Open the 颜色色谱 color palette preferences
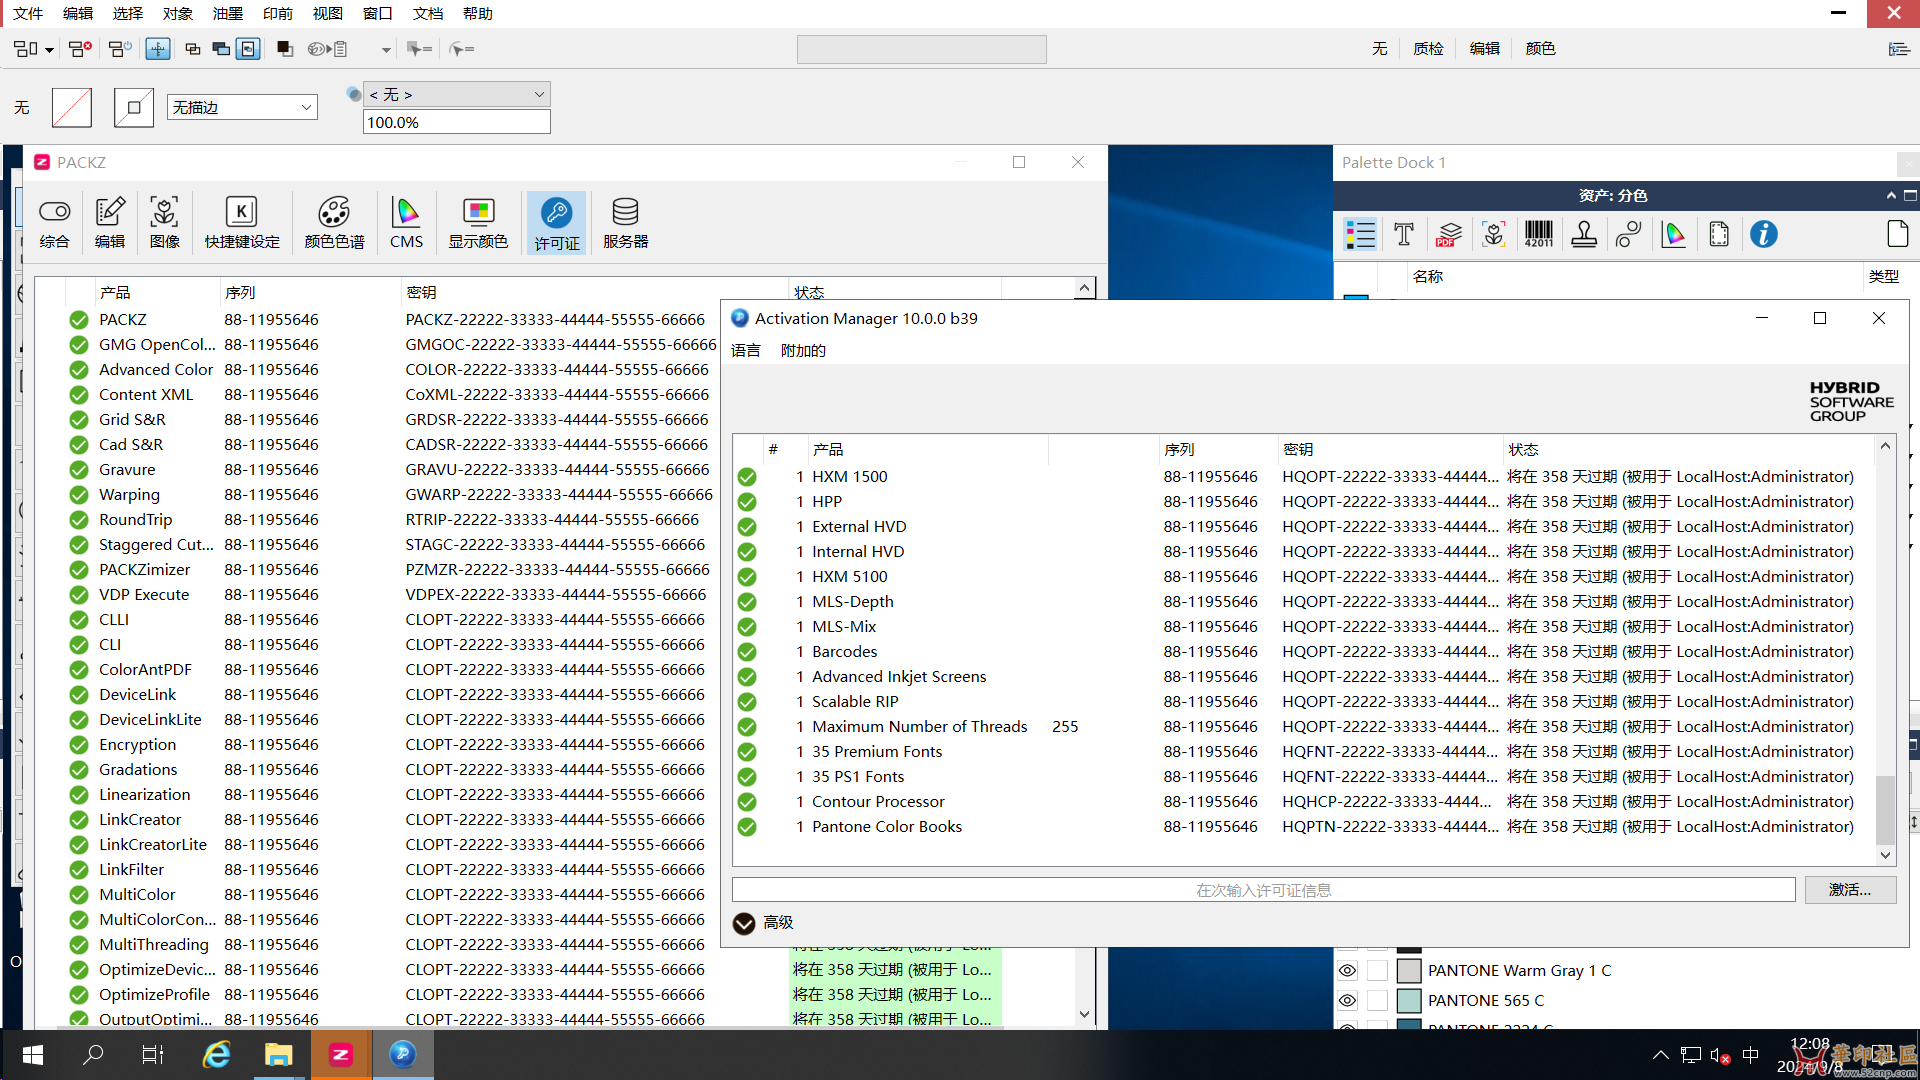Viewport: 1920px width, 1080px height. point(334,222)
